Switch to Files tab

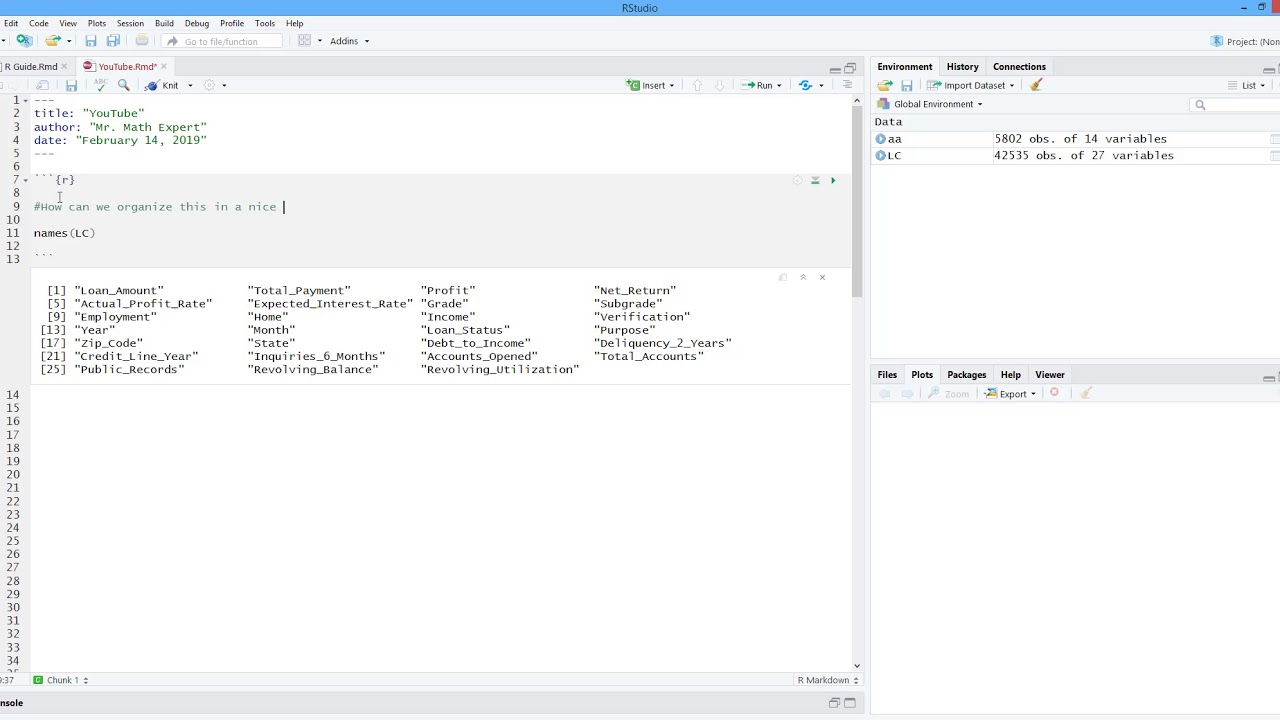(887, 375)
